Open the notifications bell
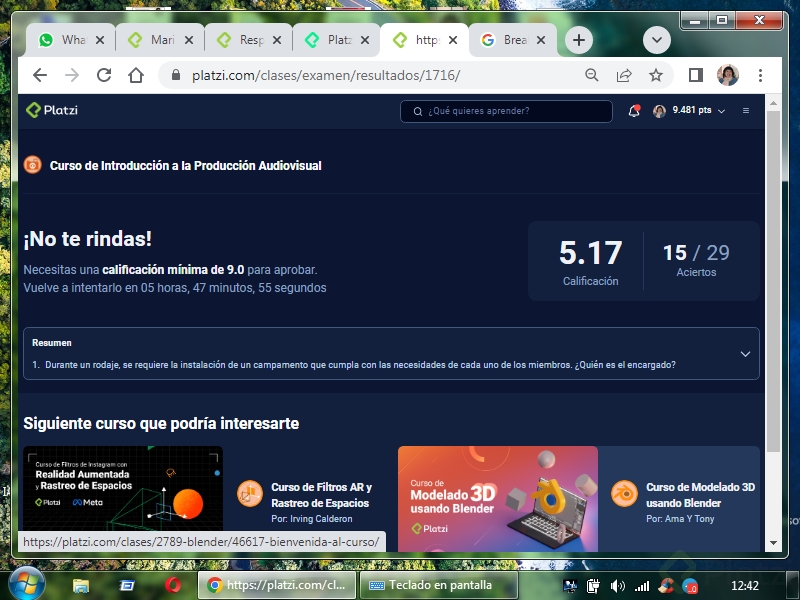This screenshot has height=600, width=800. click(x=634, y=111)
